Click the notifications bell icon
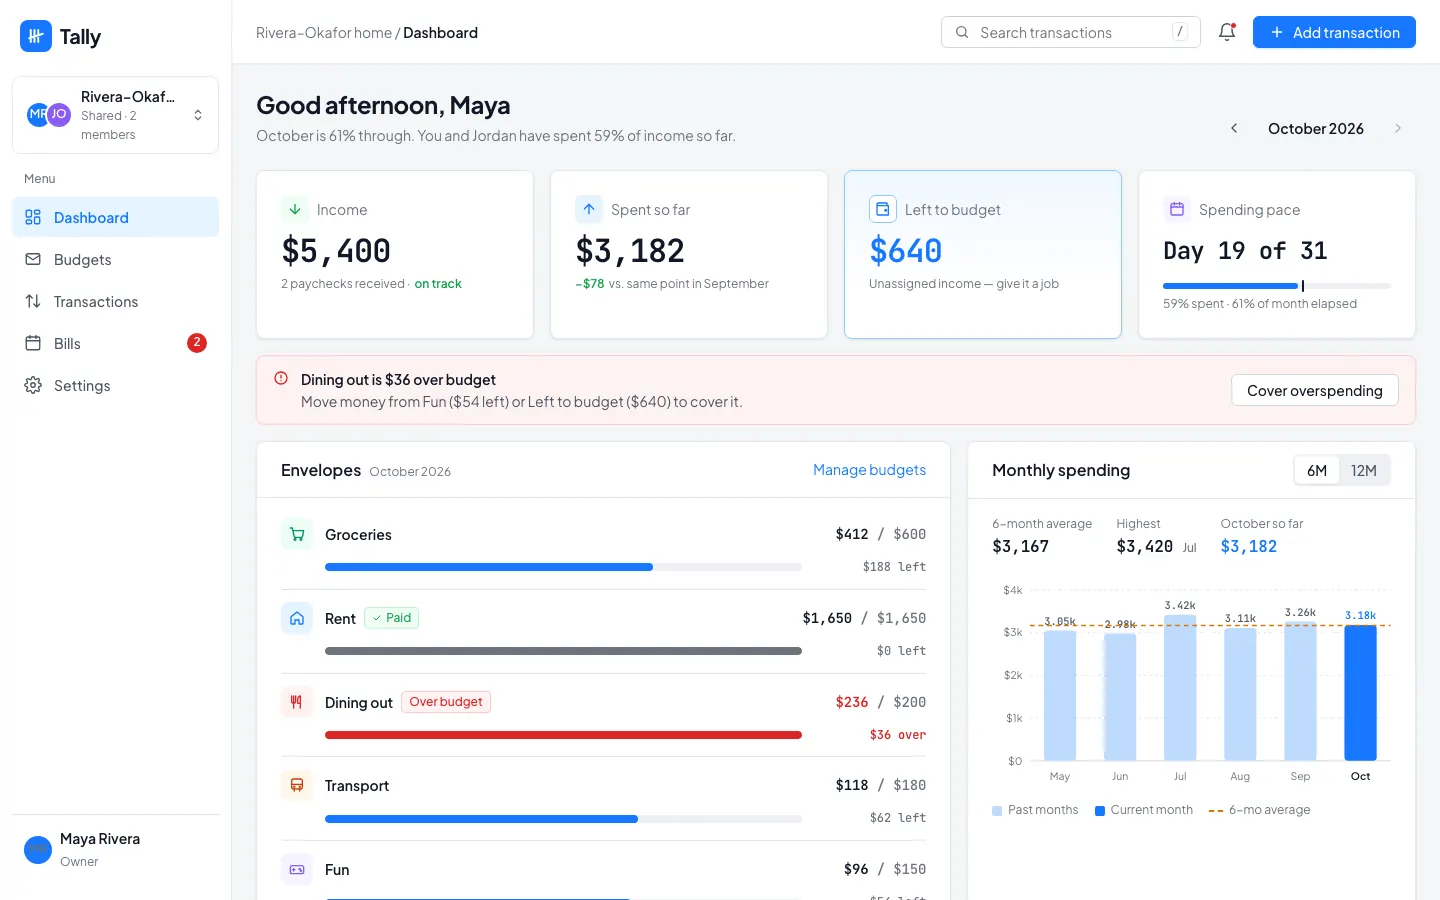This screenshot has width=1440, height=900. coord(1227,32)
